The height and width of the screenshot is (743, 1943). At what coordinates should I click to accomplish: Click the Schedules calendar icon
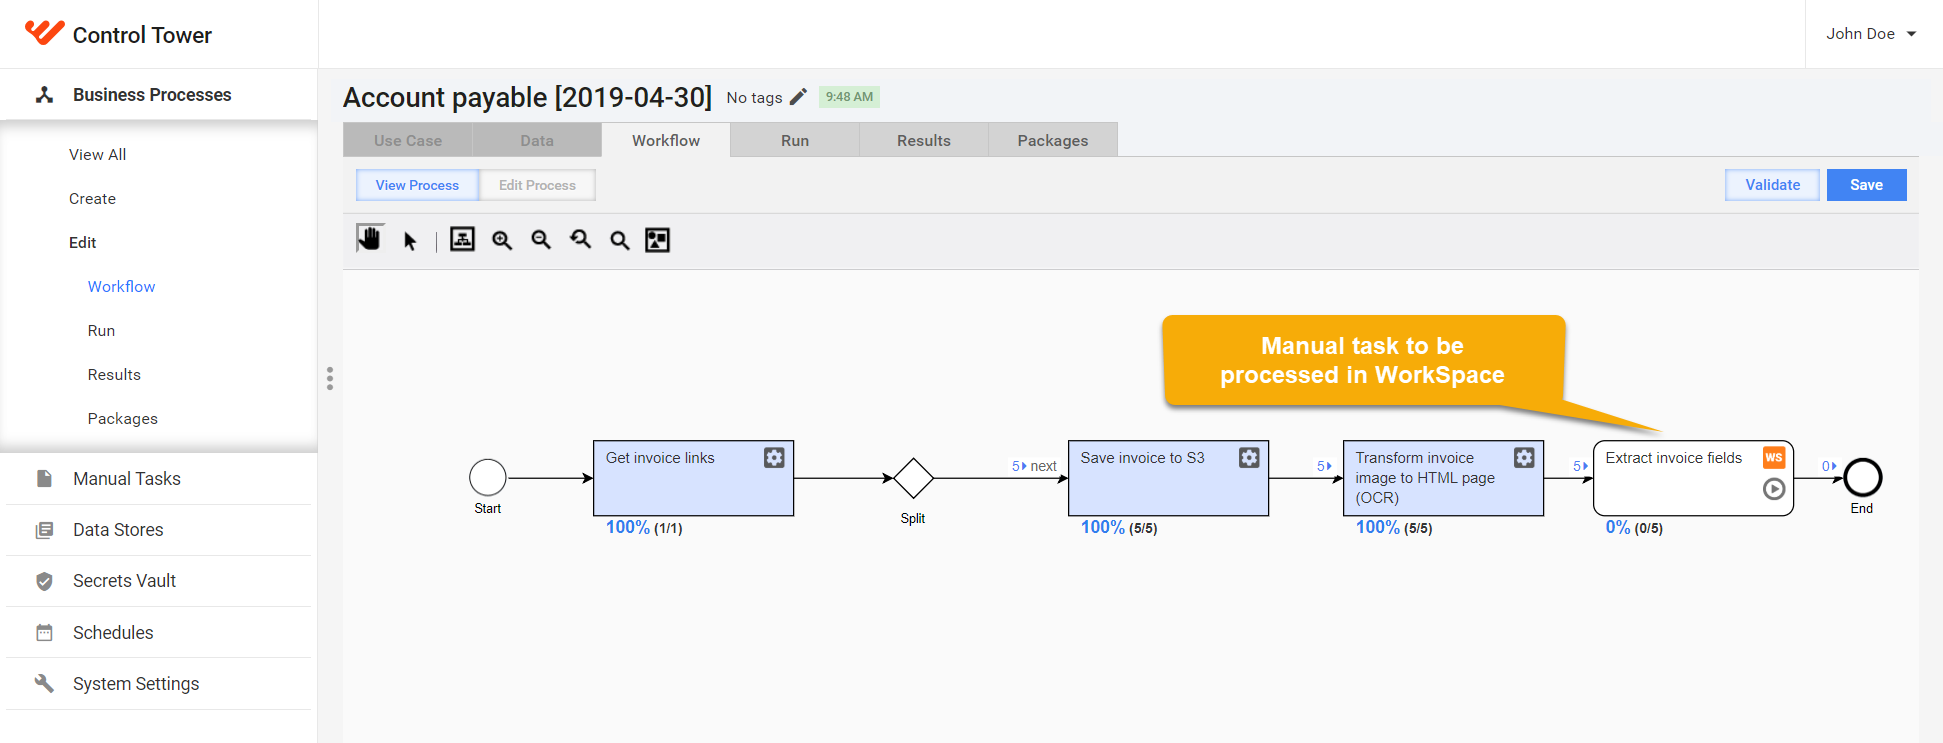click(x=44, y=633)
